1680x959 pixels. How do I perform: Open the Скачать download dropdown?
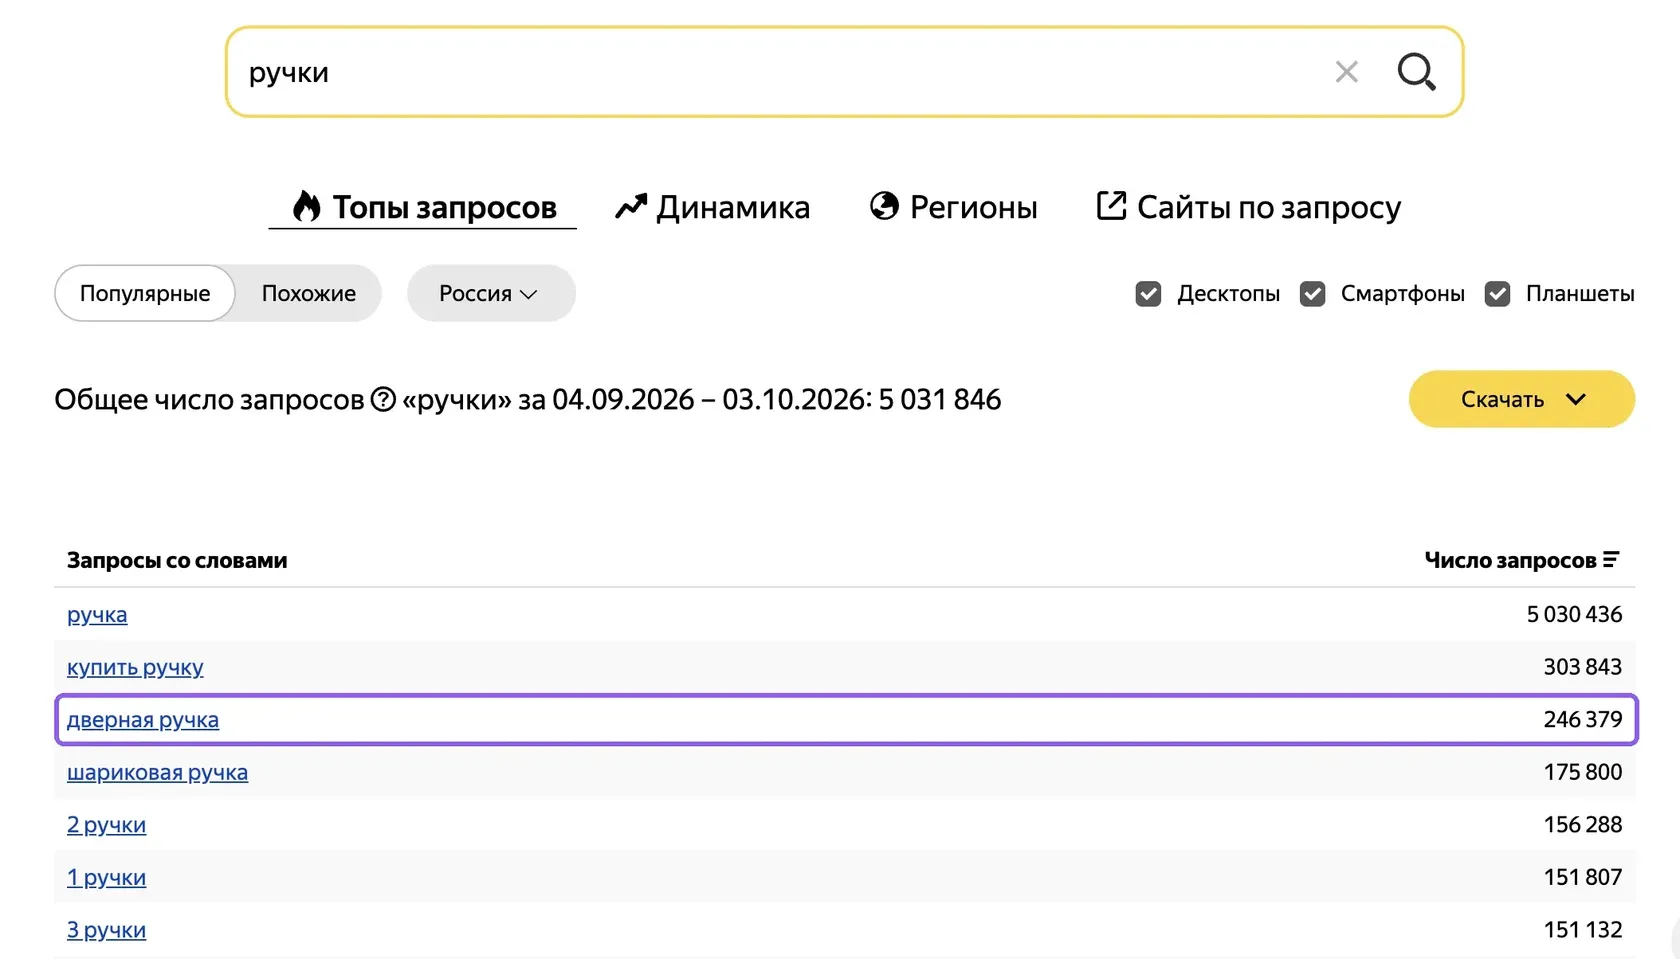pyautogui.click(x=1522, y=399)
